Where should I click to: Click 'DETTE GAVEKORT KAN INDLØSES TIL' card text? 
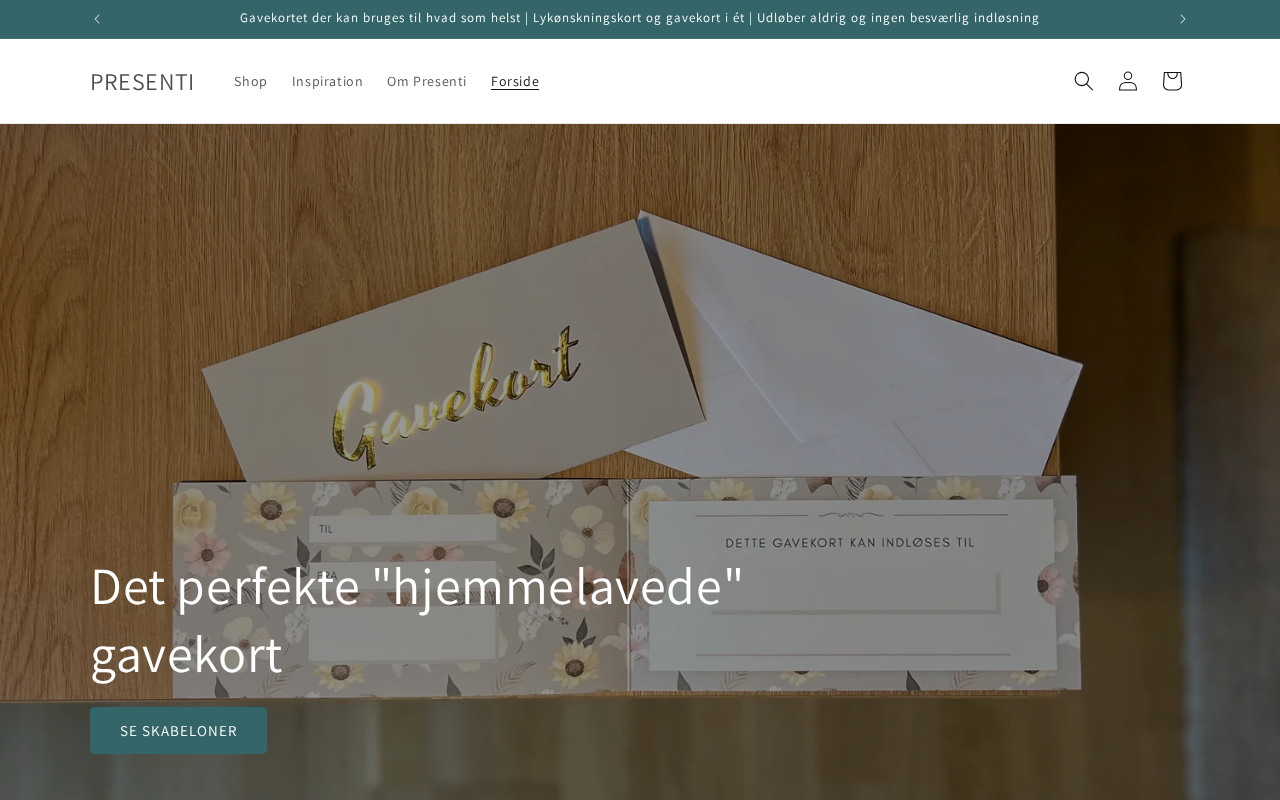point(850,543)
